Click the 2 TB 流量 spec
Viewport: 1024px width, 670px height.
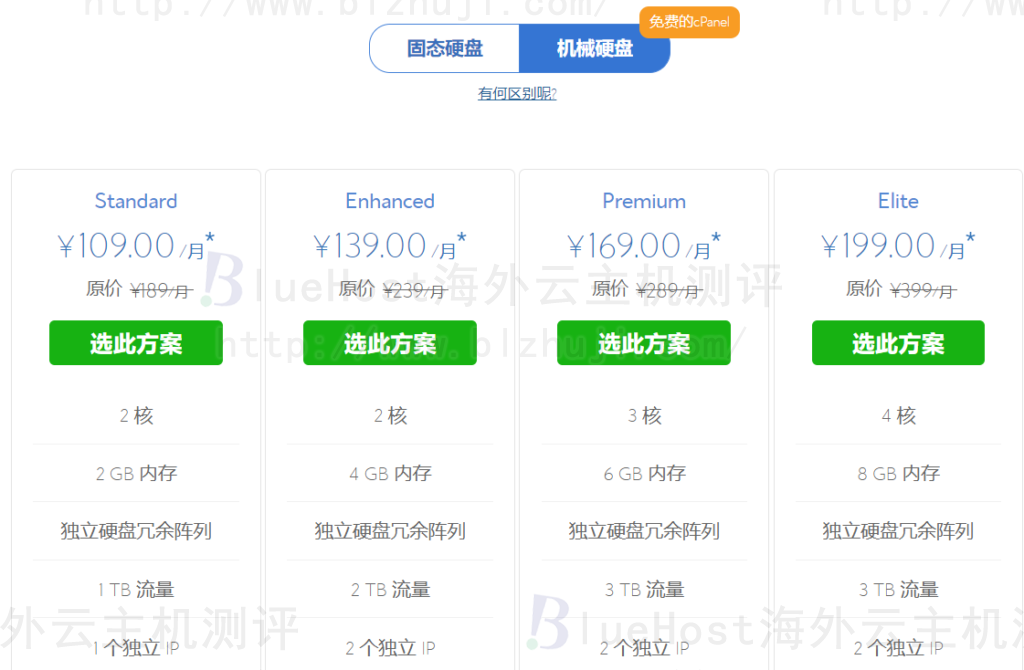tap(390, 590)
